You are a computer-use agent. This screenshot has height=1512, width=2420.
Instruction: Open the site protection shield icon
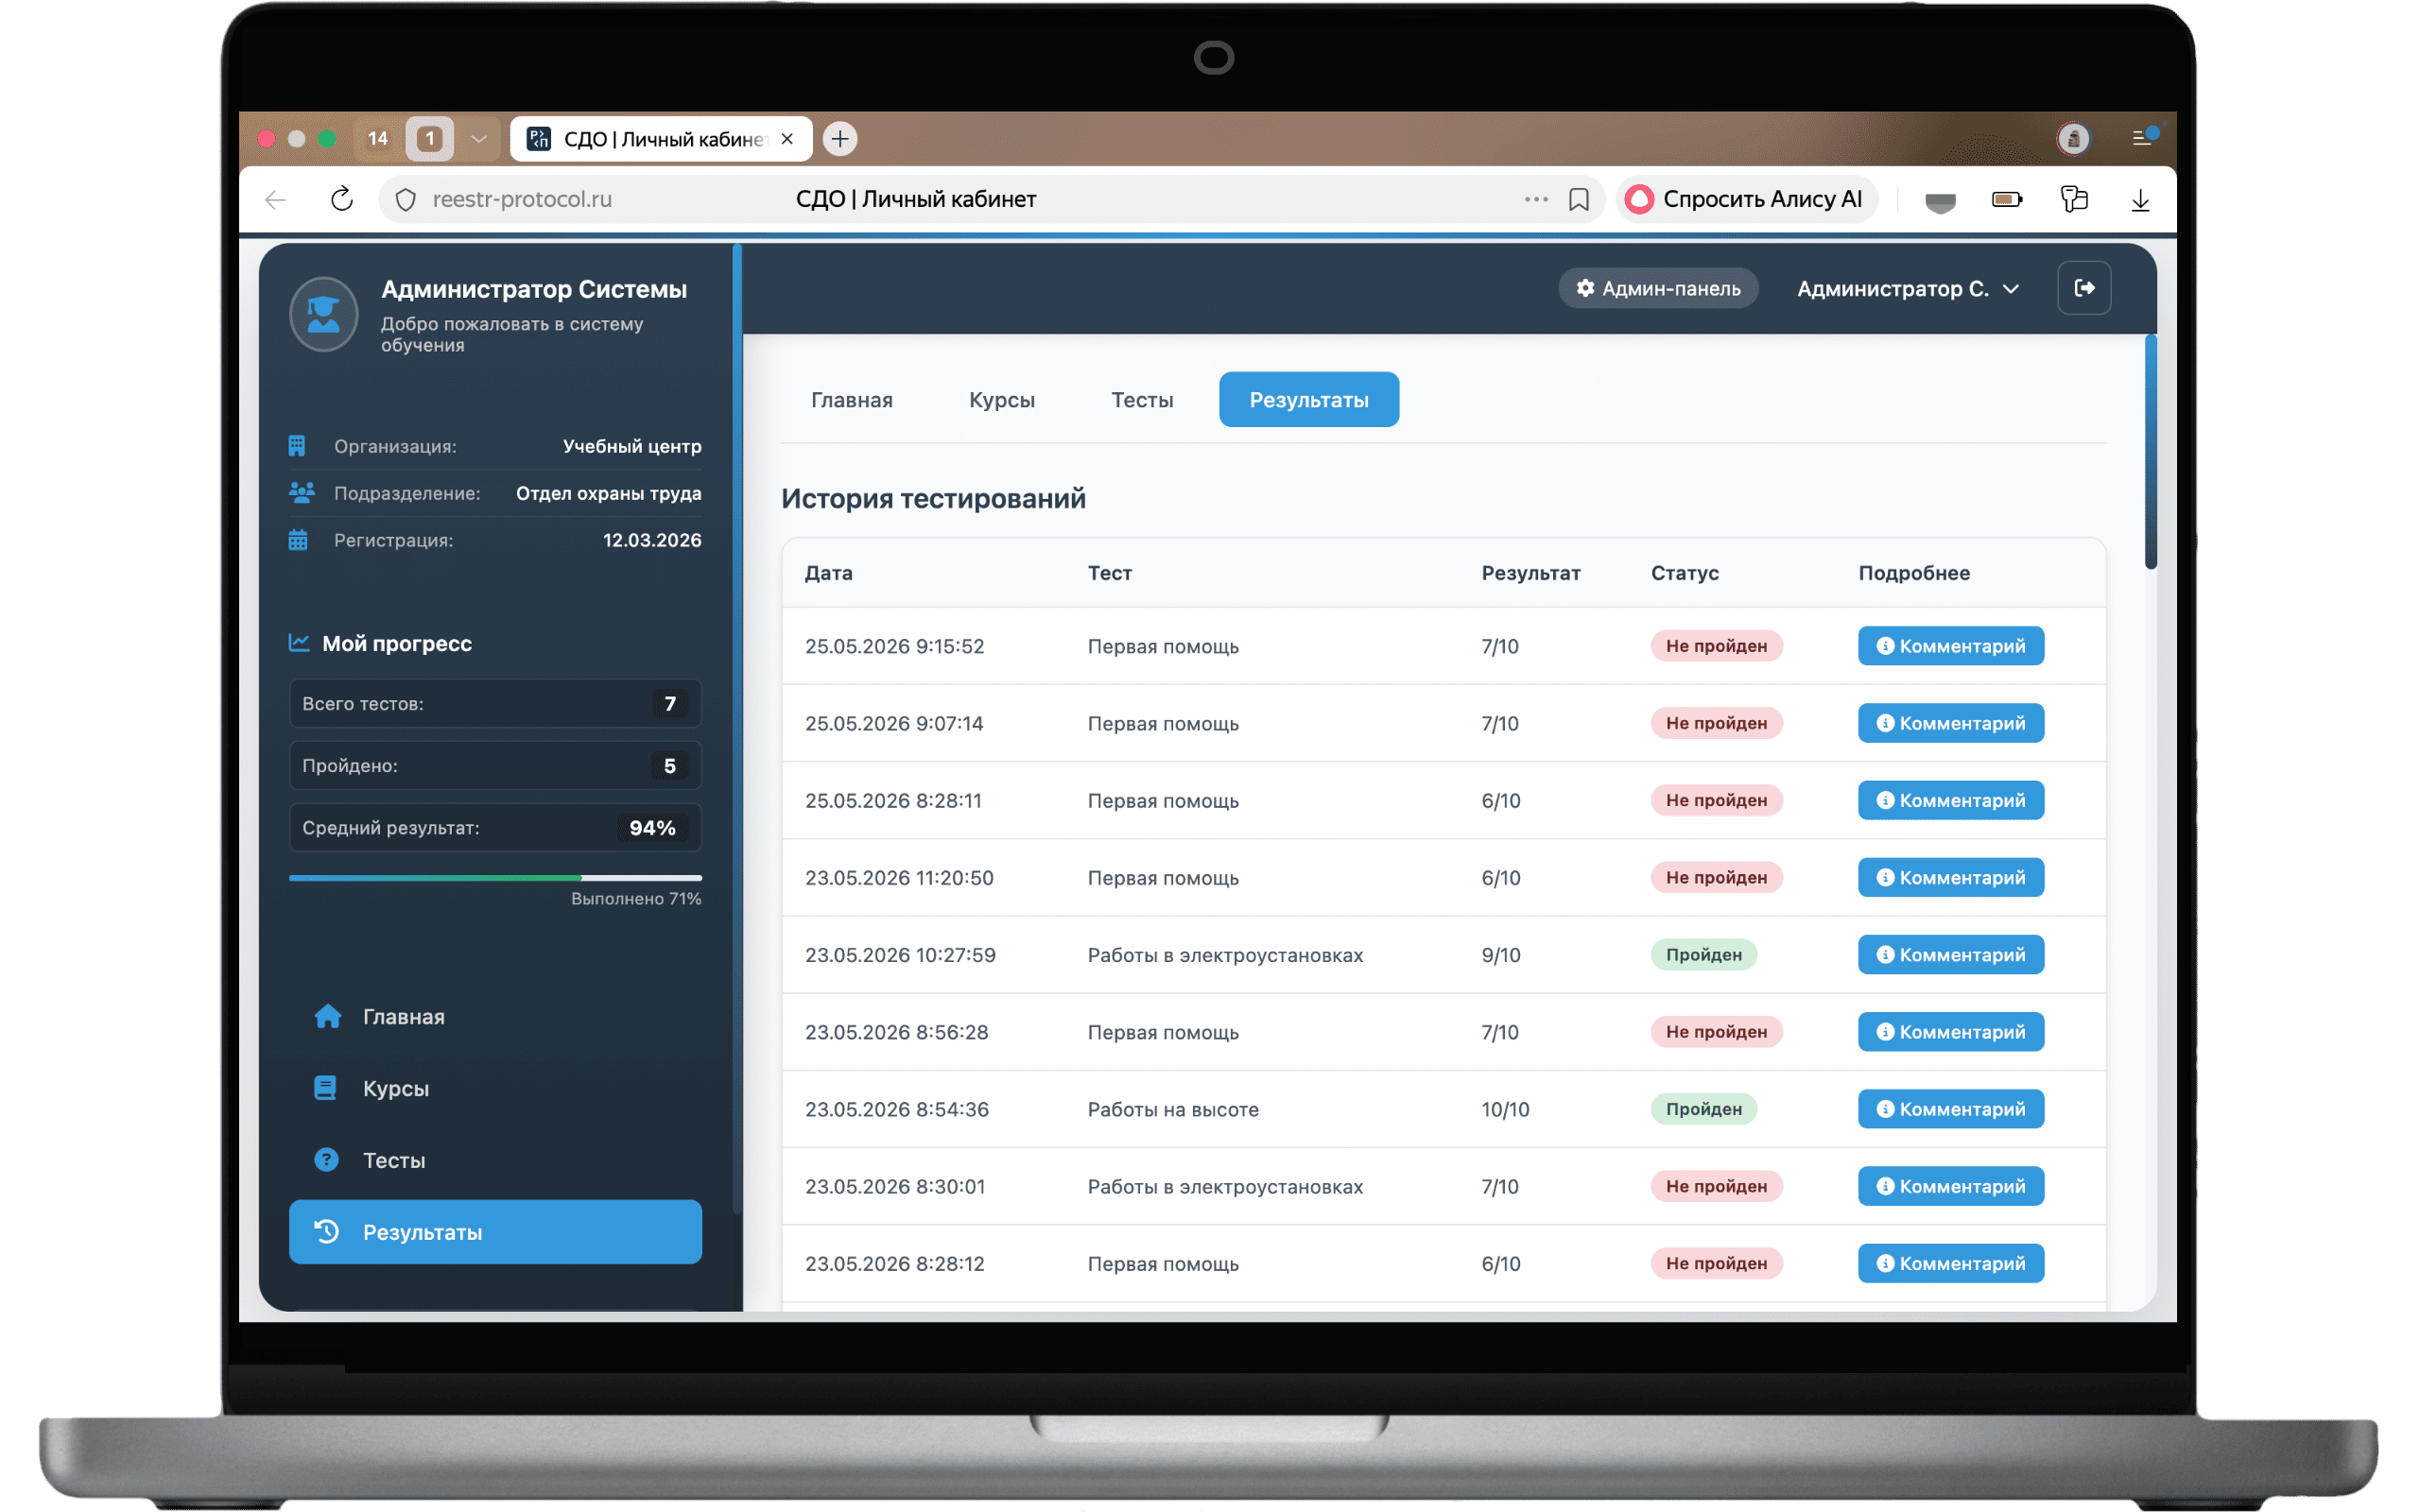[x=405, y=200]
